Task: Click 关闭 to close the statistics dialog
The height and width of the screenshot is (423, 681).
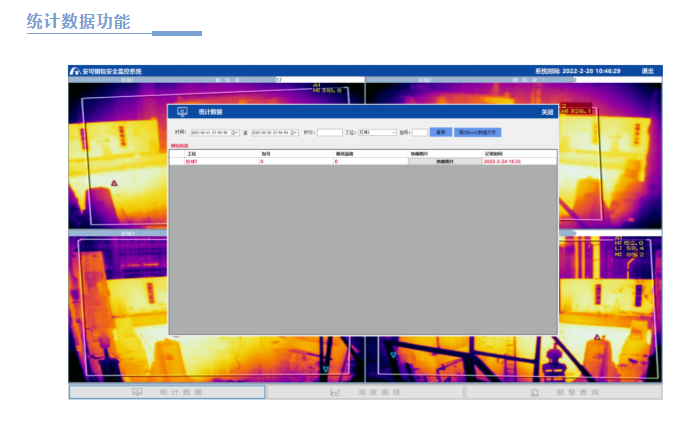Action: 546,112
